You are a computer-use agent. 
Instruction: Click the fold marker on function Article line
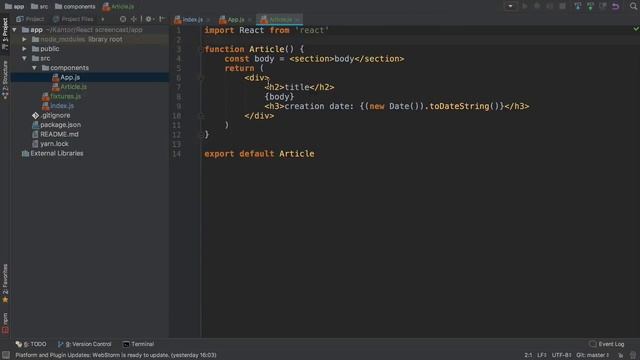point(201,49)
